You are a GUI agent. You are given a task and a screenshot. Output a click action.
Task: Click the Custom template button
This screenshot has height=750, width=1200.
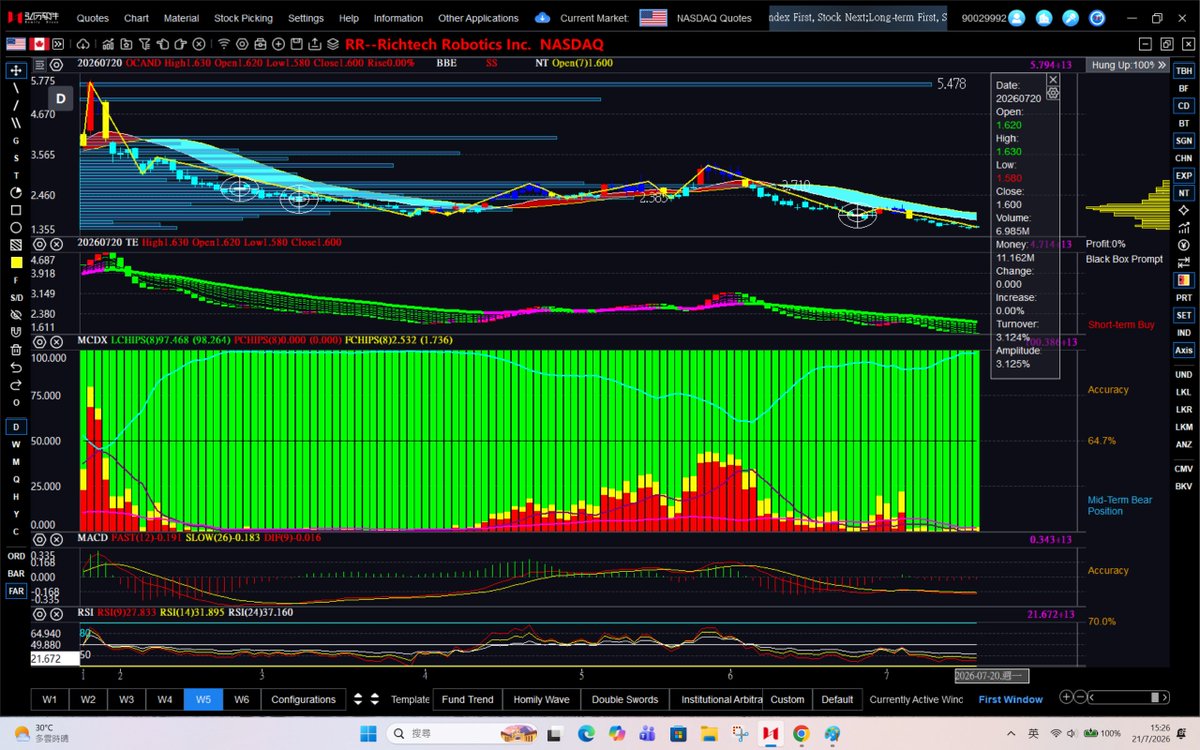point(787,699)
